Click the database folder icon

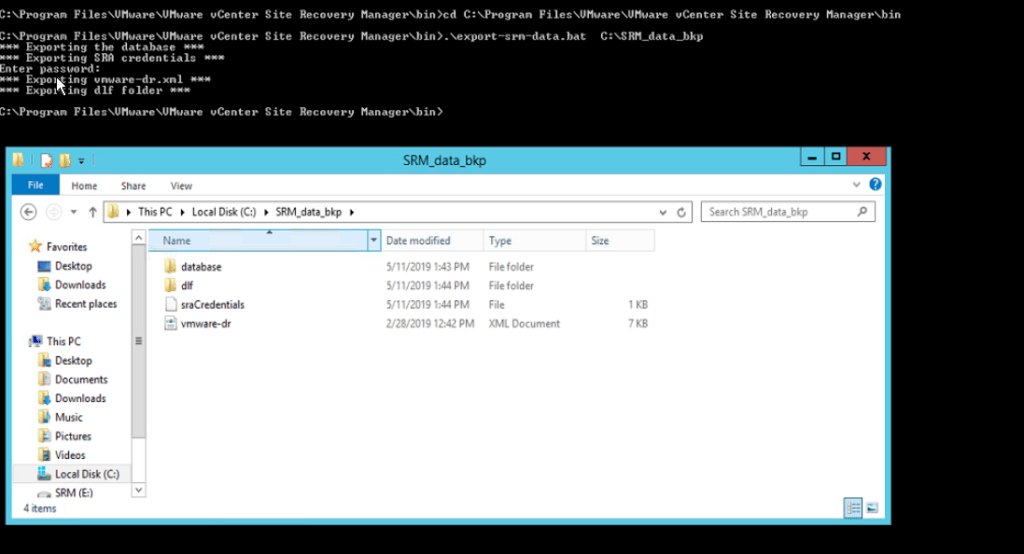170,266
